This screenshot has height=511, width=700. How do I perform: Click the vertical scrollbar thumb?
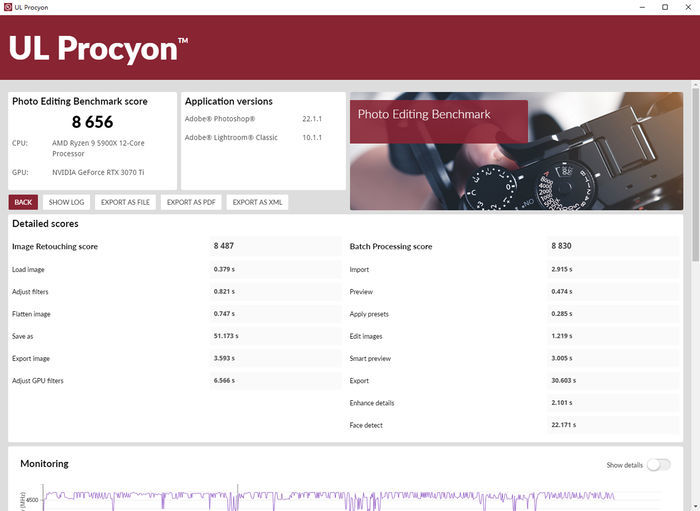coord(696,175)
